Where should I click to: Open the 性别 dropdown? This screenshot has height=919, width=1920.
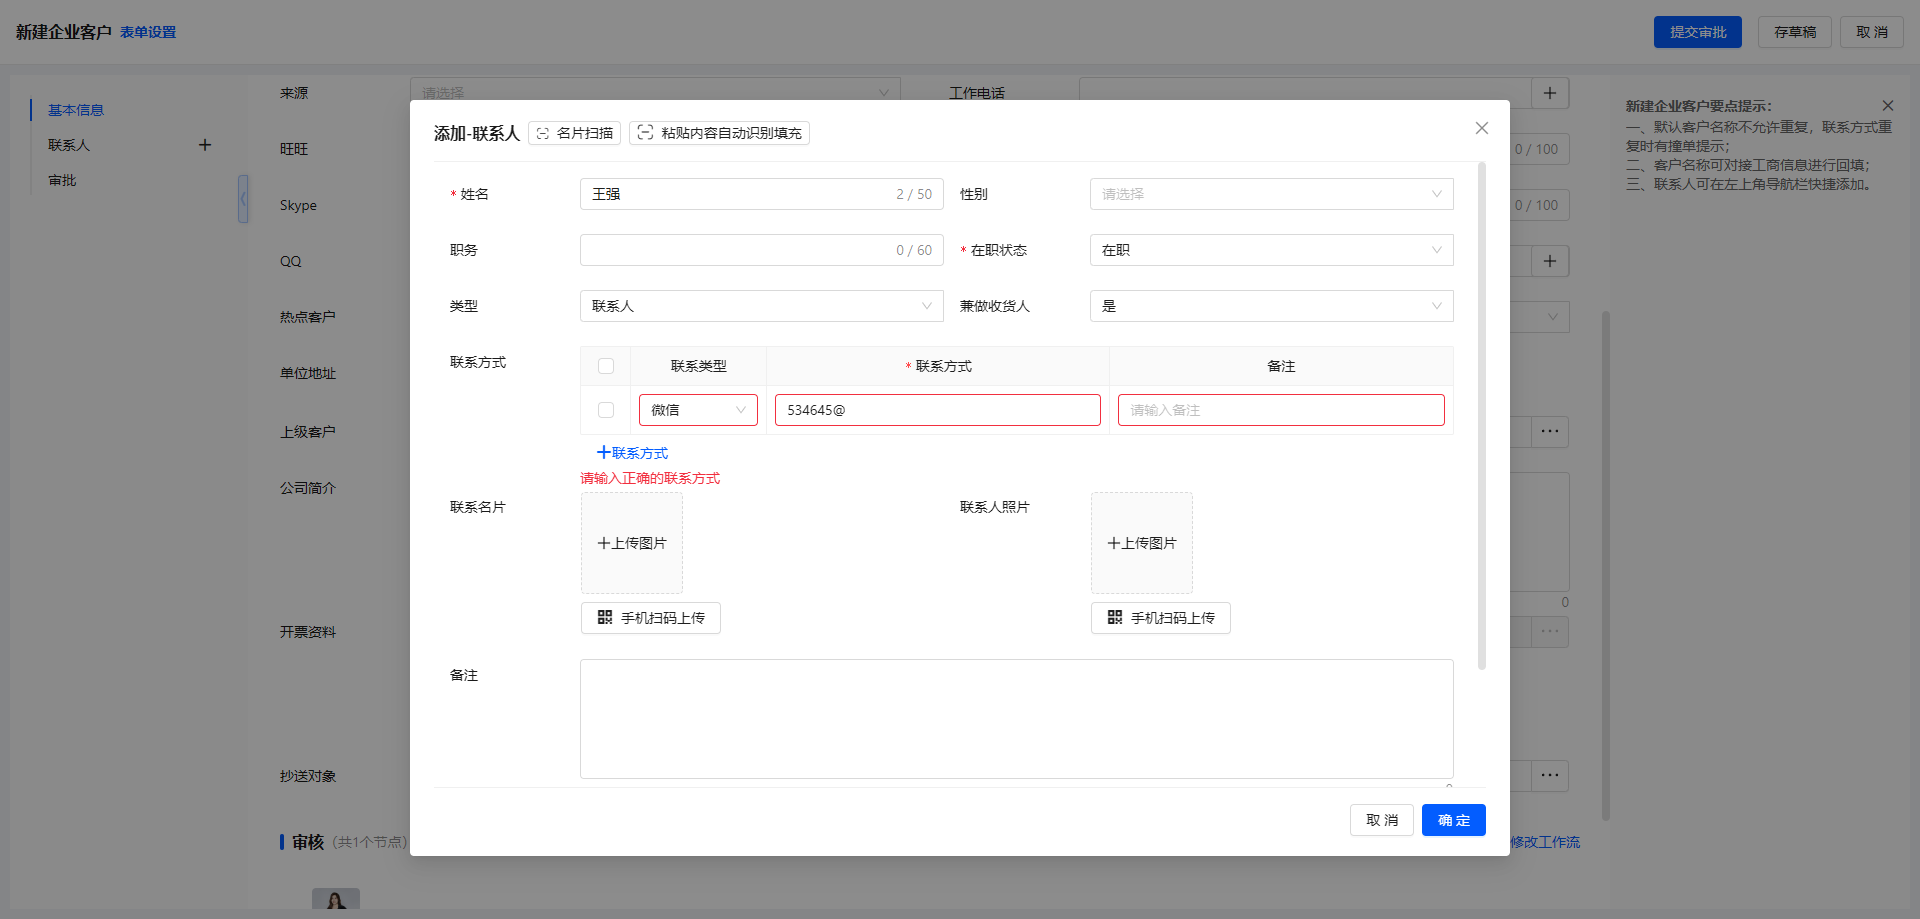1271,194
